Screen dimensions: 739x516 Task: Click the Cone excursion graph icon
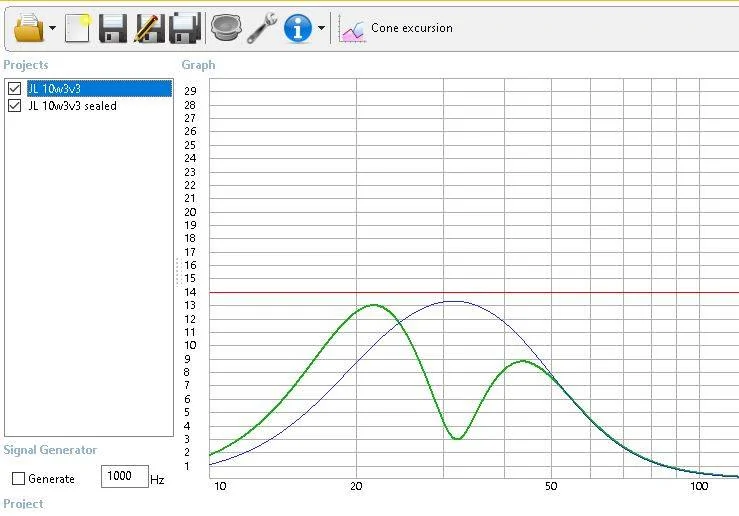pos(352,30)
